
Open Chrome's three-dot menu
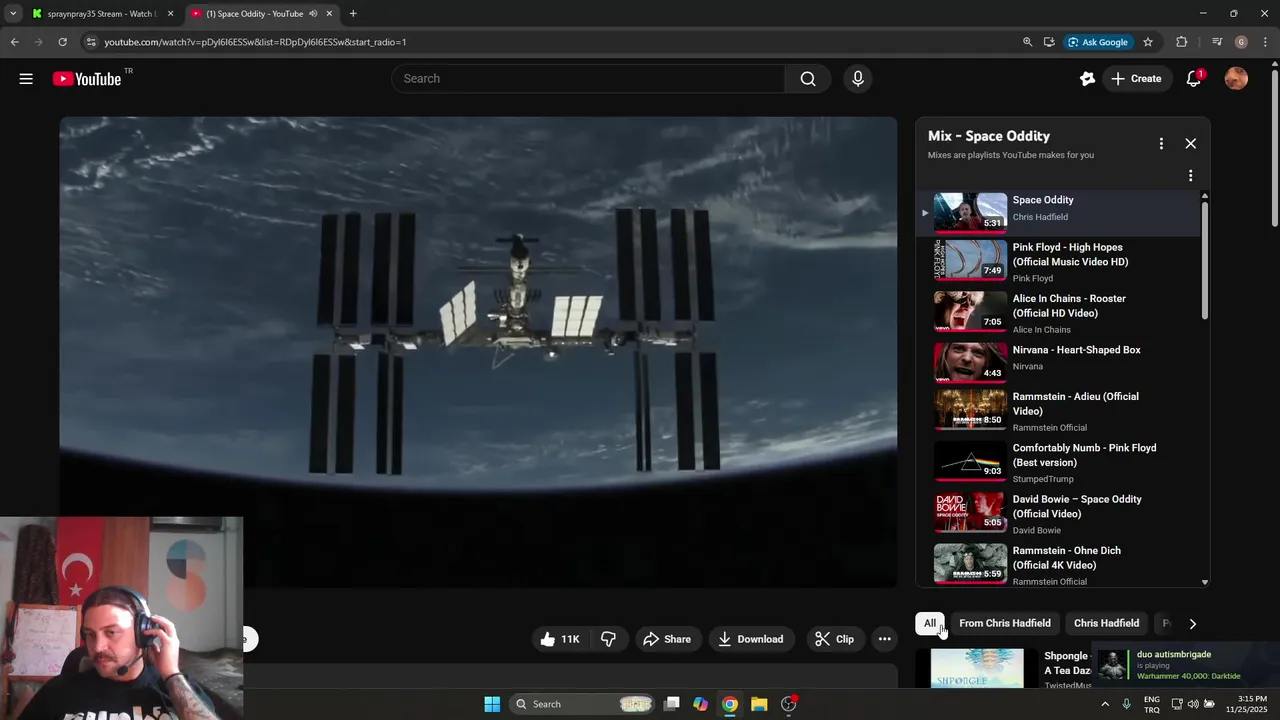click(1266, 42)
